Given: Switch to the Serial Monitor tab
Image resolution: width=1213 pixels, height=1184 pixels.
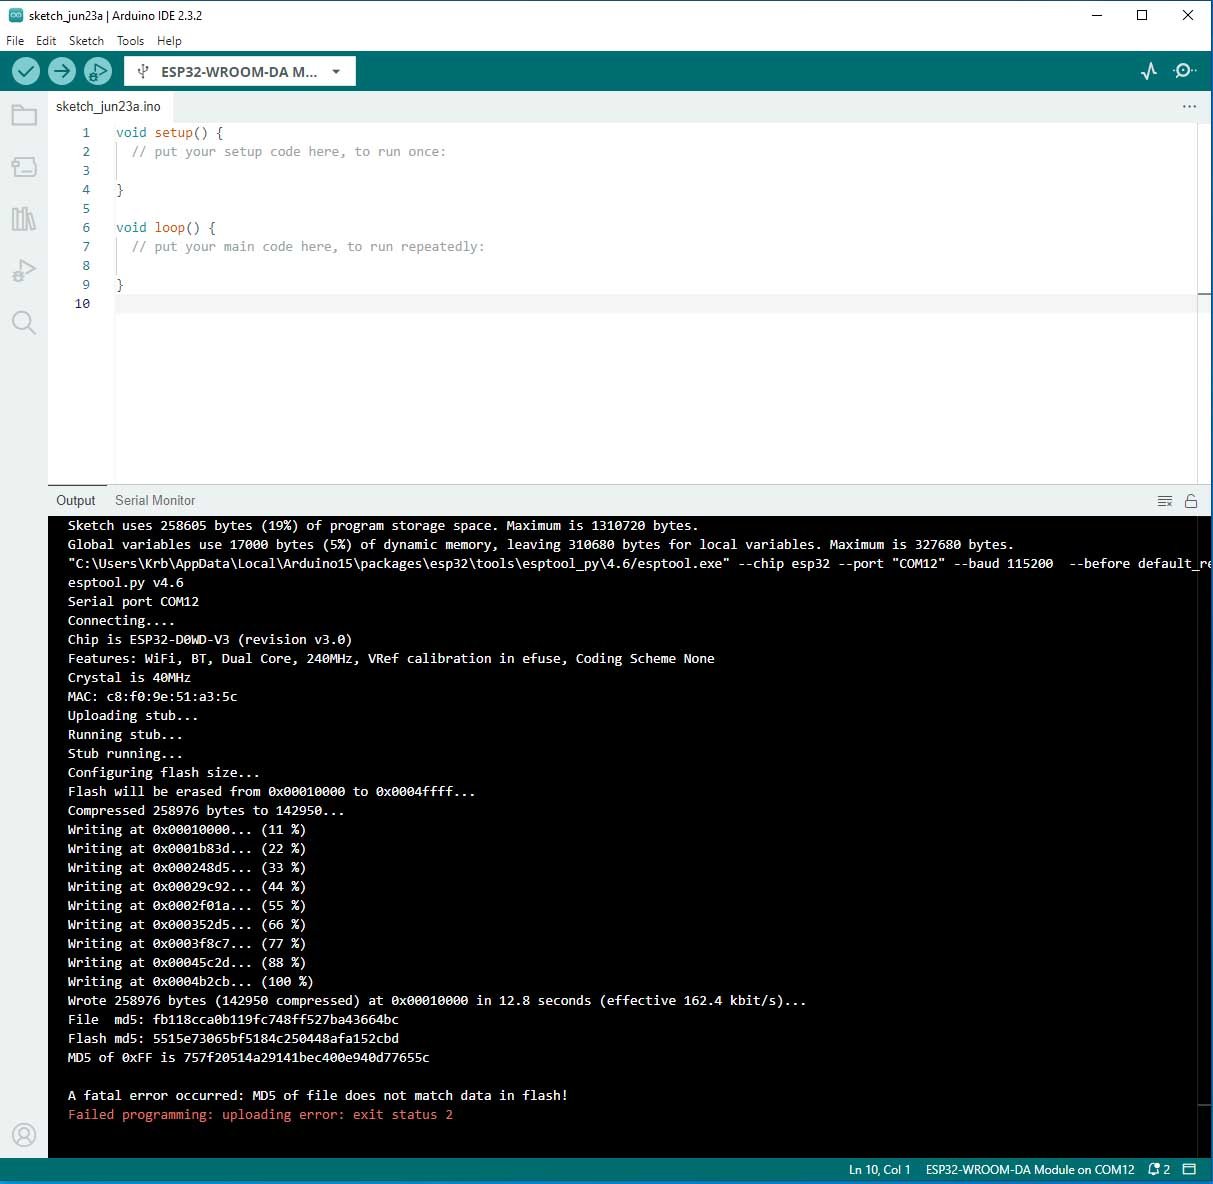Looking at the screenshot, I should point(155,500).
